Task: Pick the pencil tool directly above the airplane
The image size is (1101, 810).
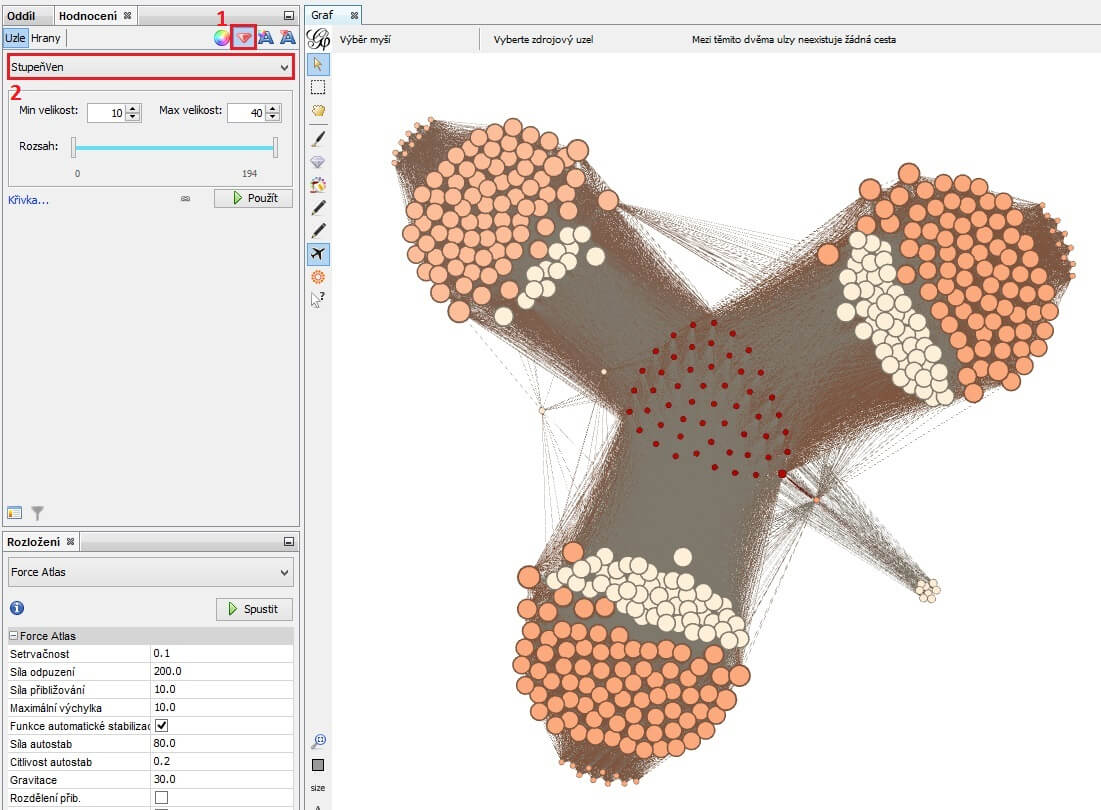Action: tap(318, 230)
